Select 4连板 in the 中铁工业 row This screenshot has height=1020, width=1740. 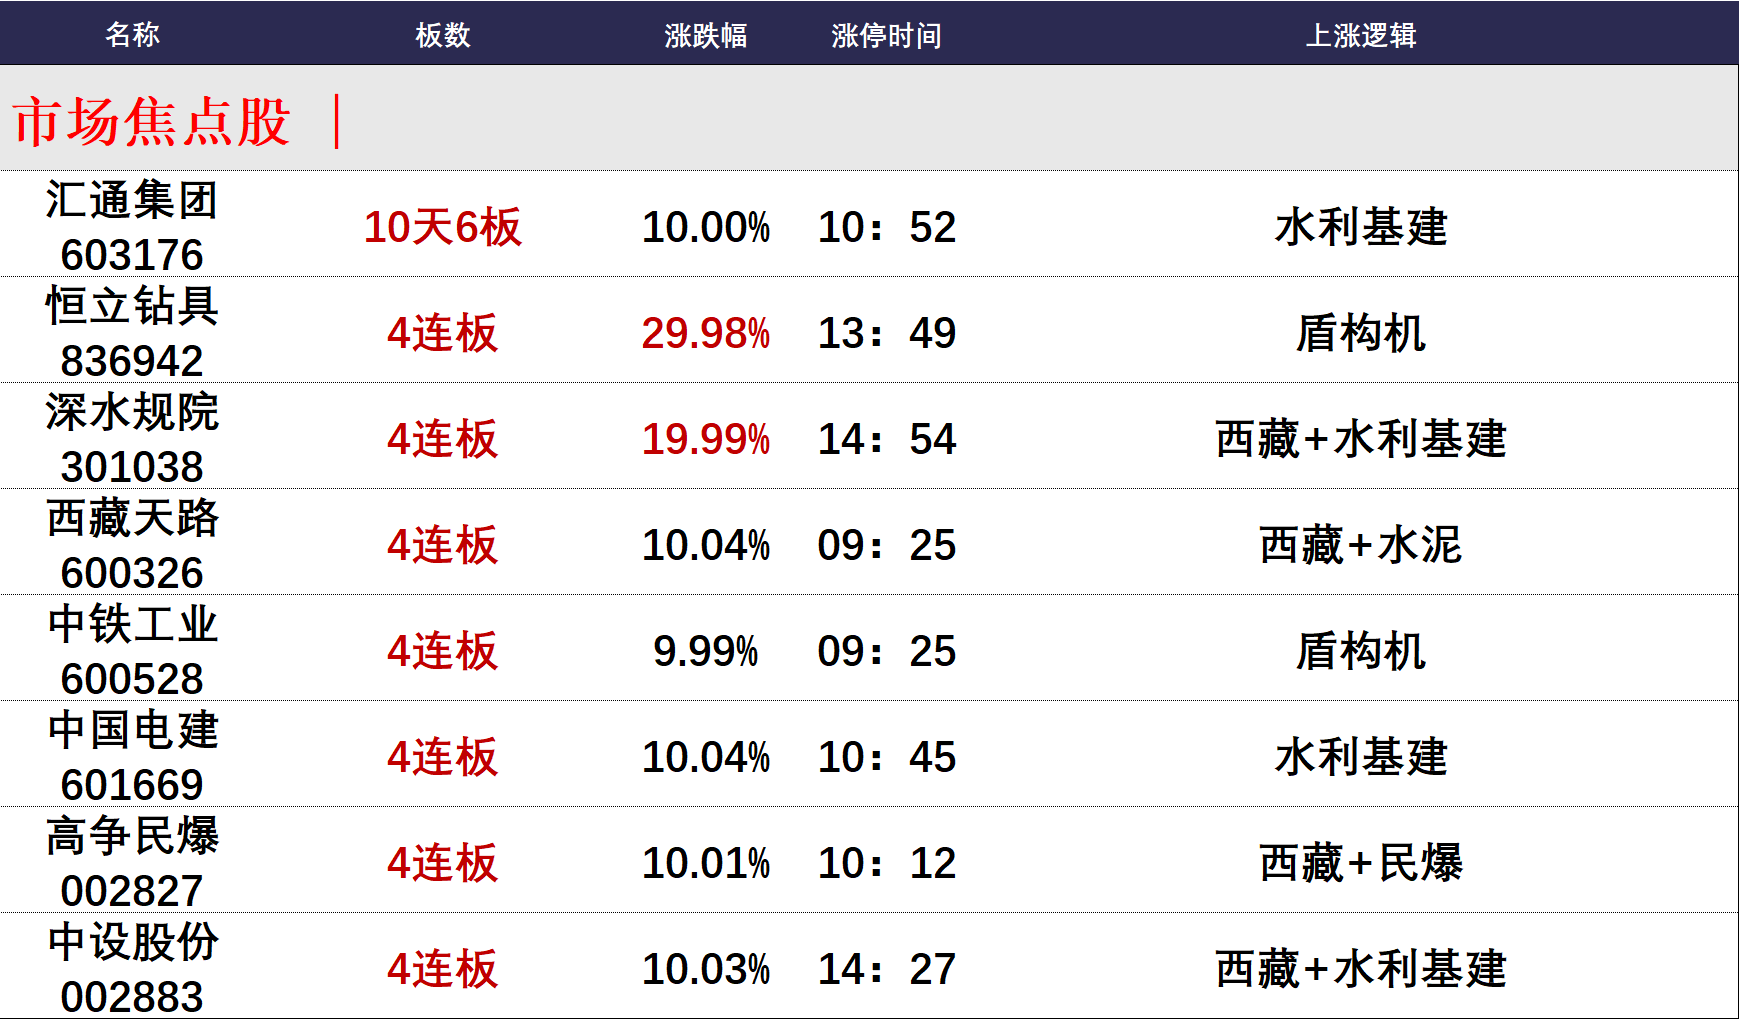(443, 651)
